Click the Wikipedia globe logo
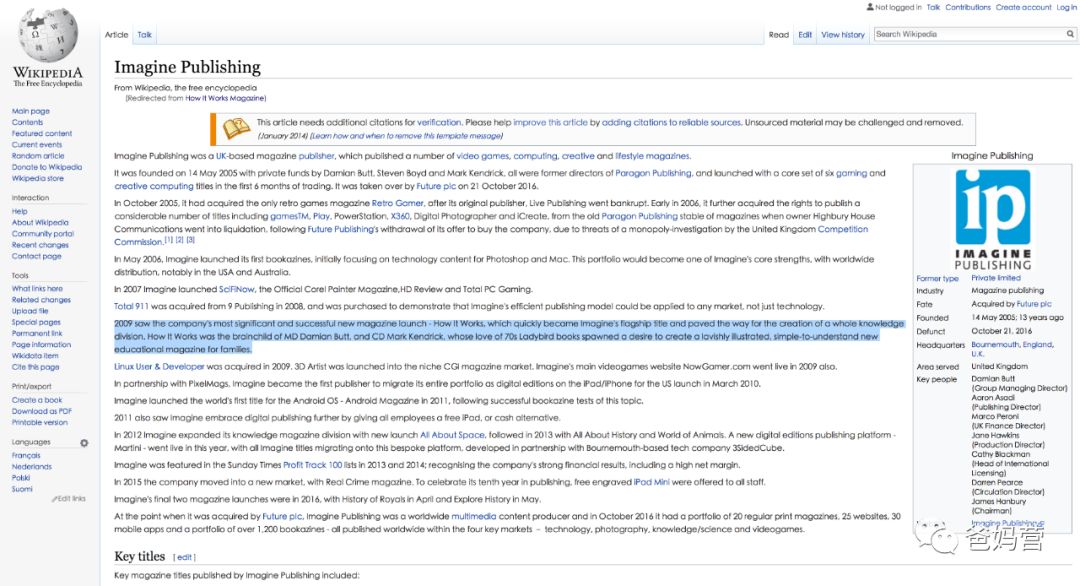 click(x=48, y=34)
